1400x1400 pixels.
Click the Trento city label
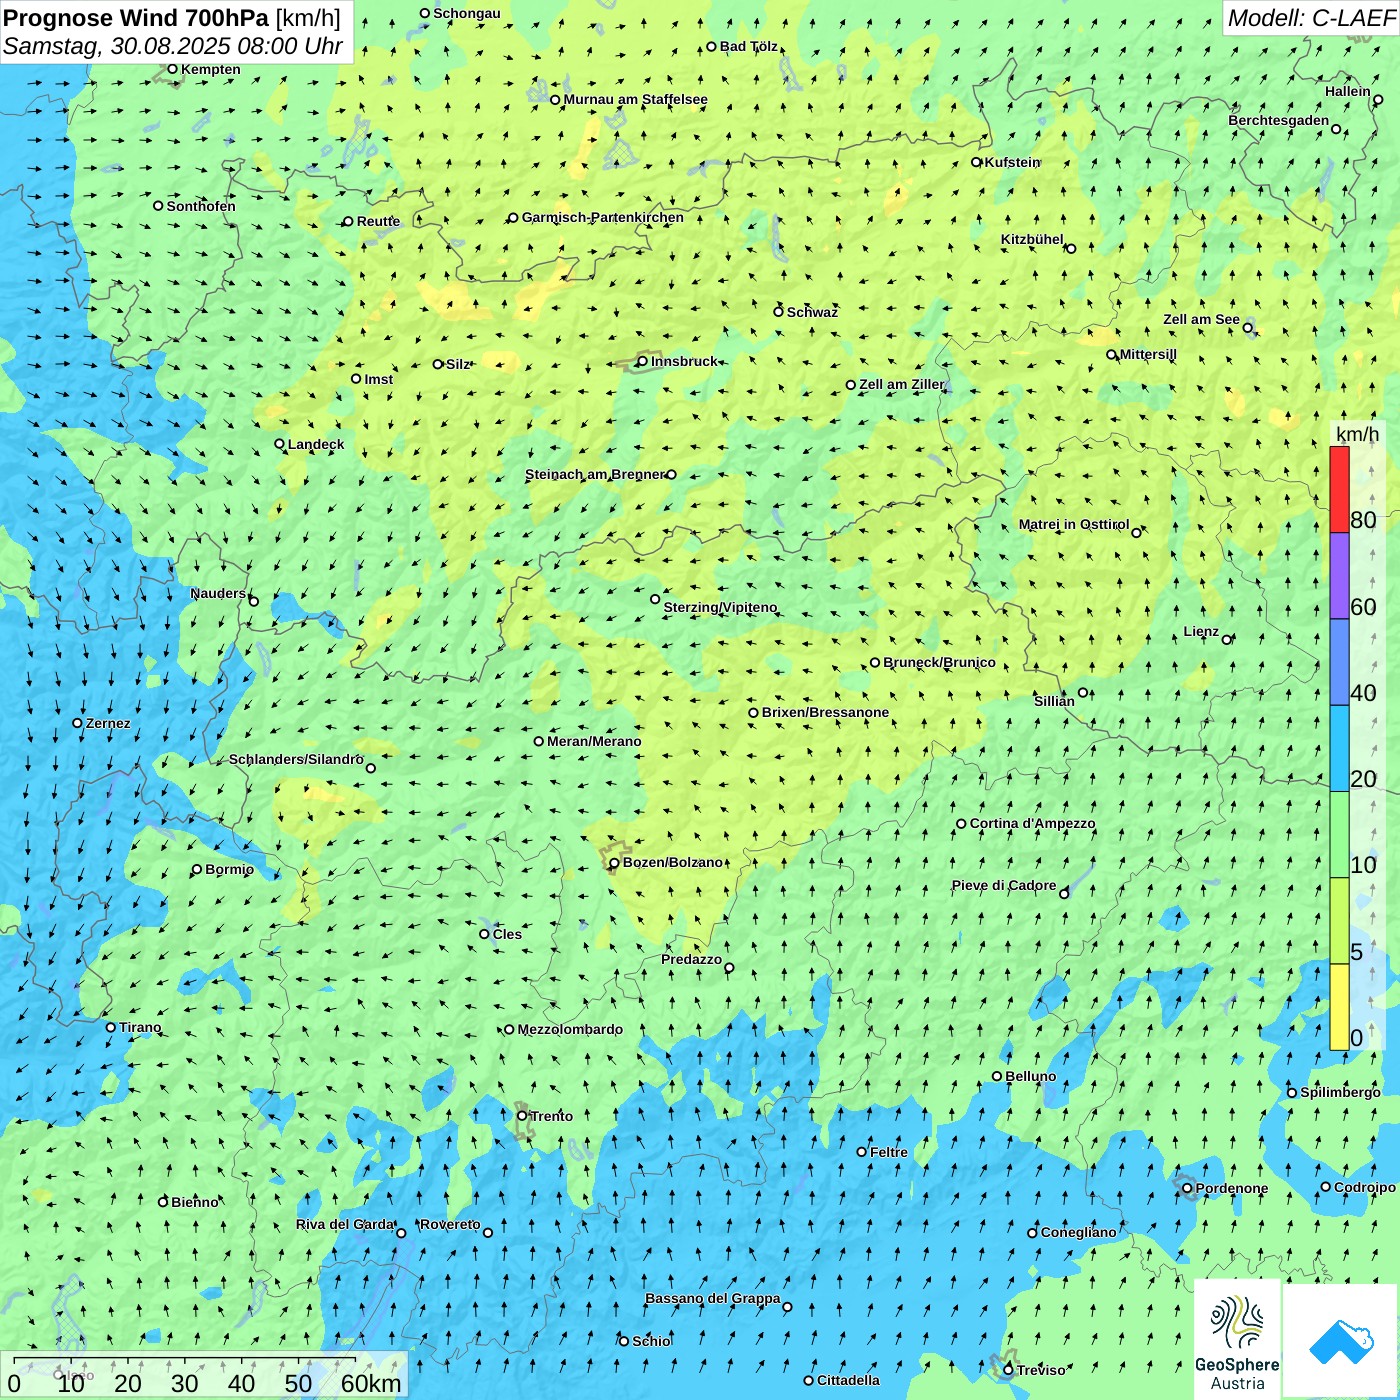[551, 1116]
